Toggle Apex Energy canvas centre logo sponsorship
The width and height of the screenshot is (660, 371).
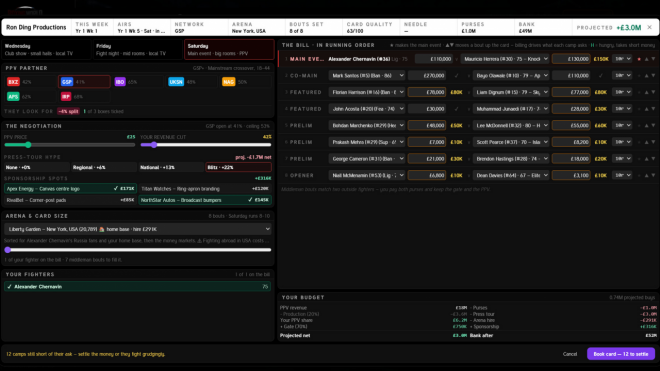click(70, 189)
